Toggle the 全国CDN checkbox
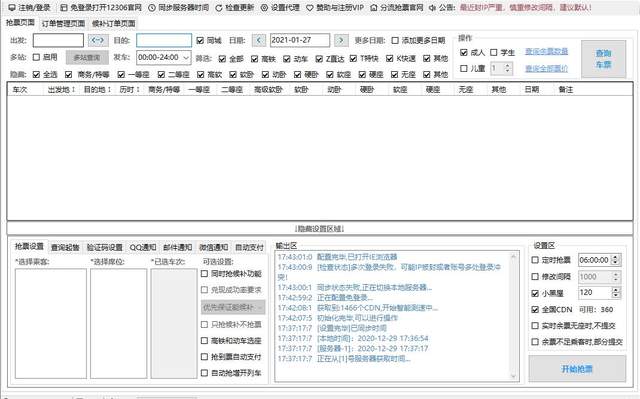 click(x=535, y=309)
